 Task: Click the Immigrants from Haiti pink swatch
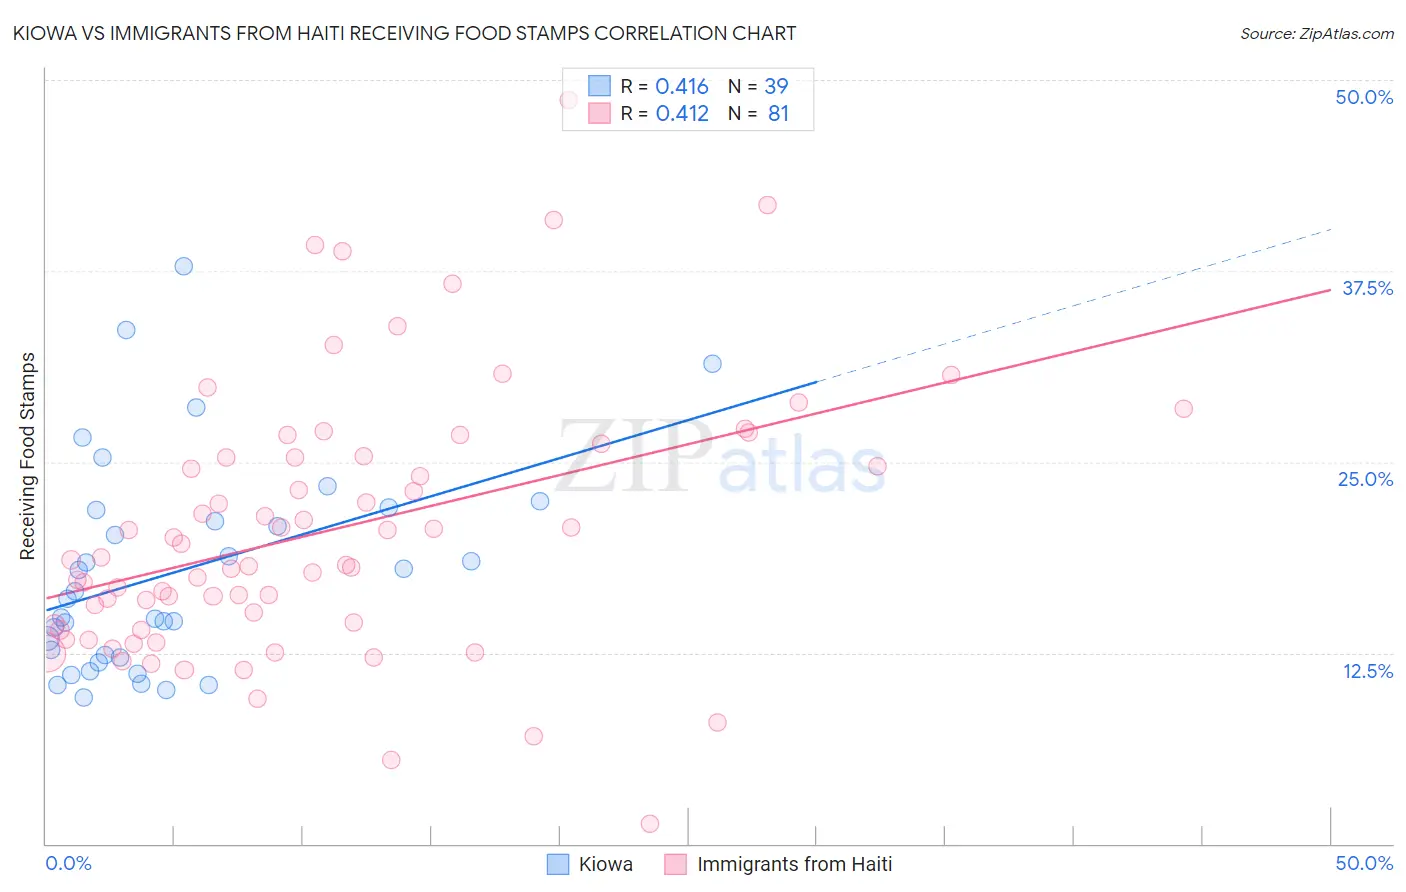click(x=676, y=864)
